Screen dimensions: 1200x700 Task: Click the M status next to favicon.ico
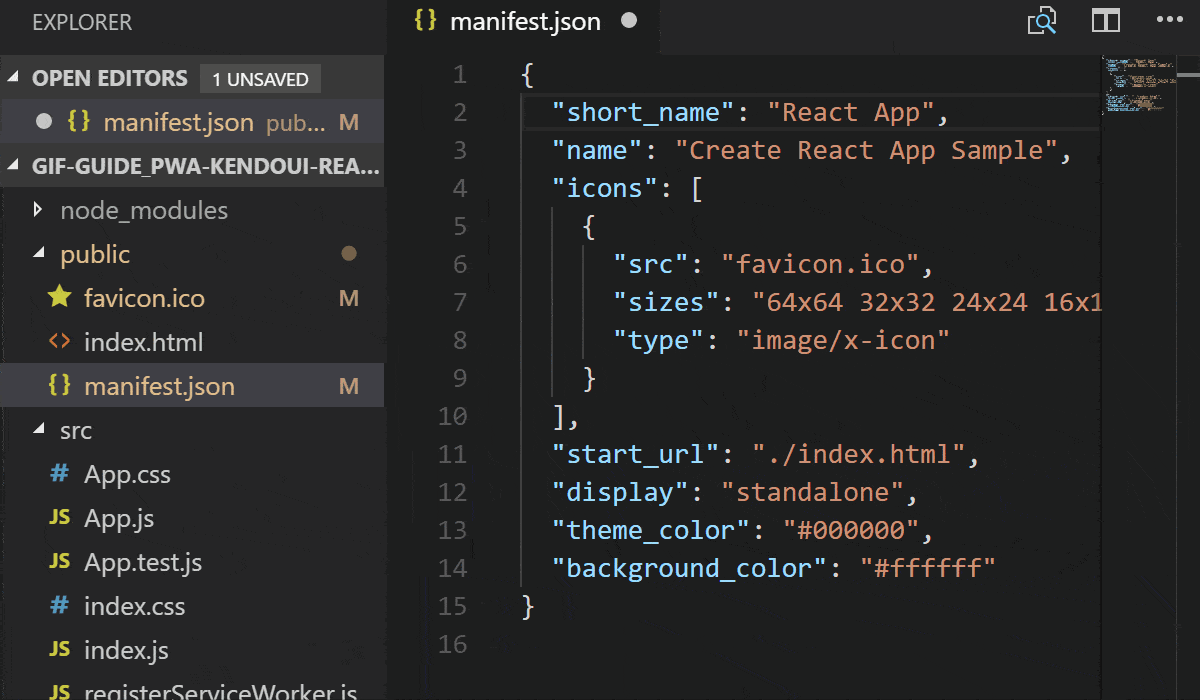tap(349, 298)
